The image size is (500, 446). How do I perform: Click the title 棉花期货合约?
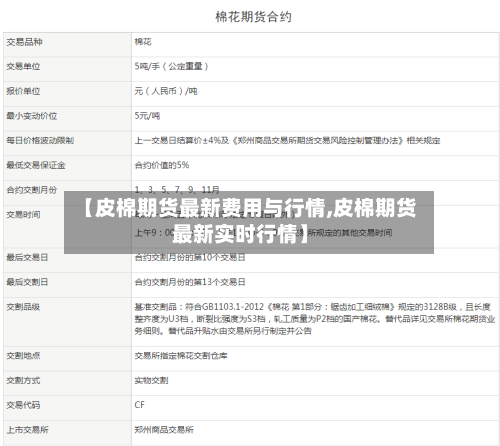tap(253, 17)
